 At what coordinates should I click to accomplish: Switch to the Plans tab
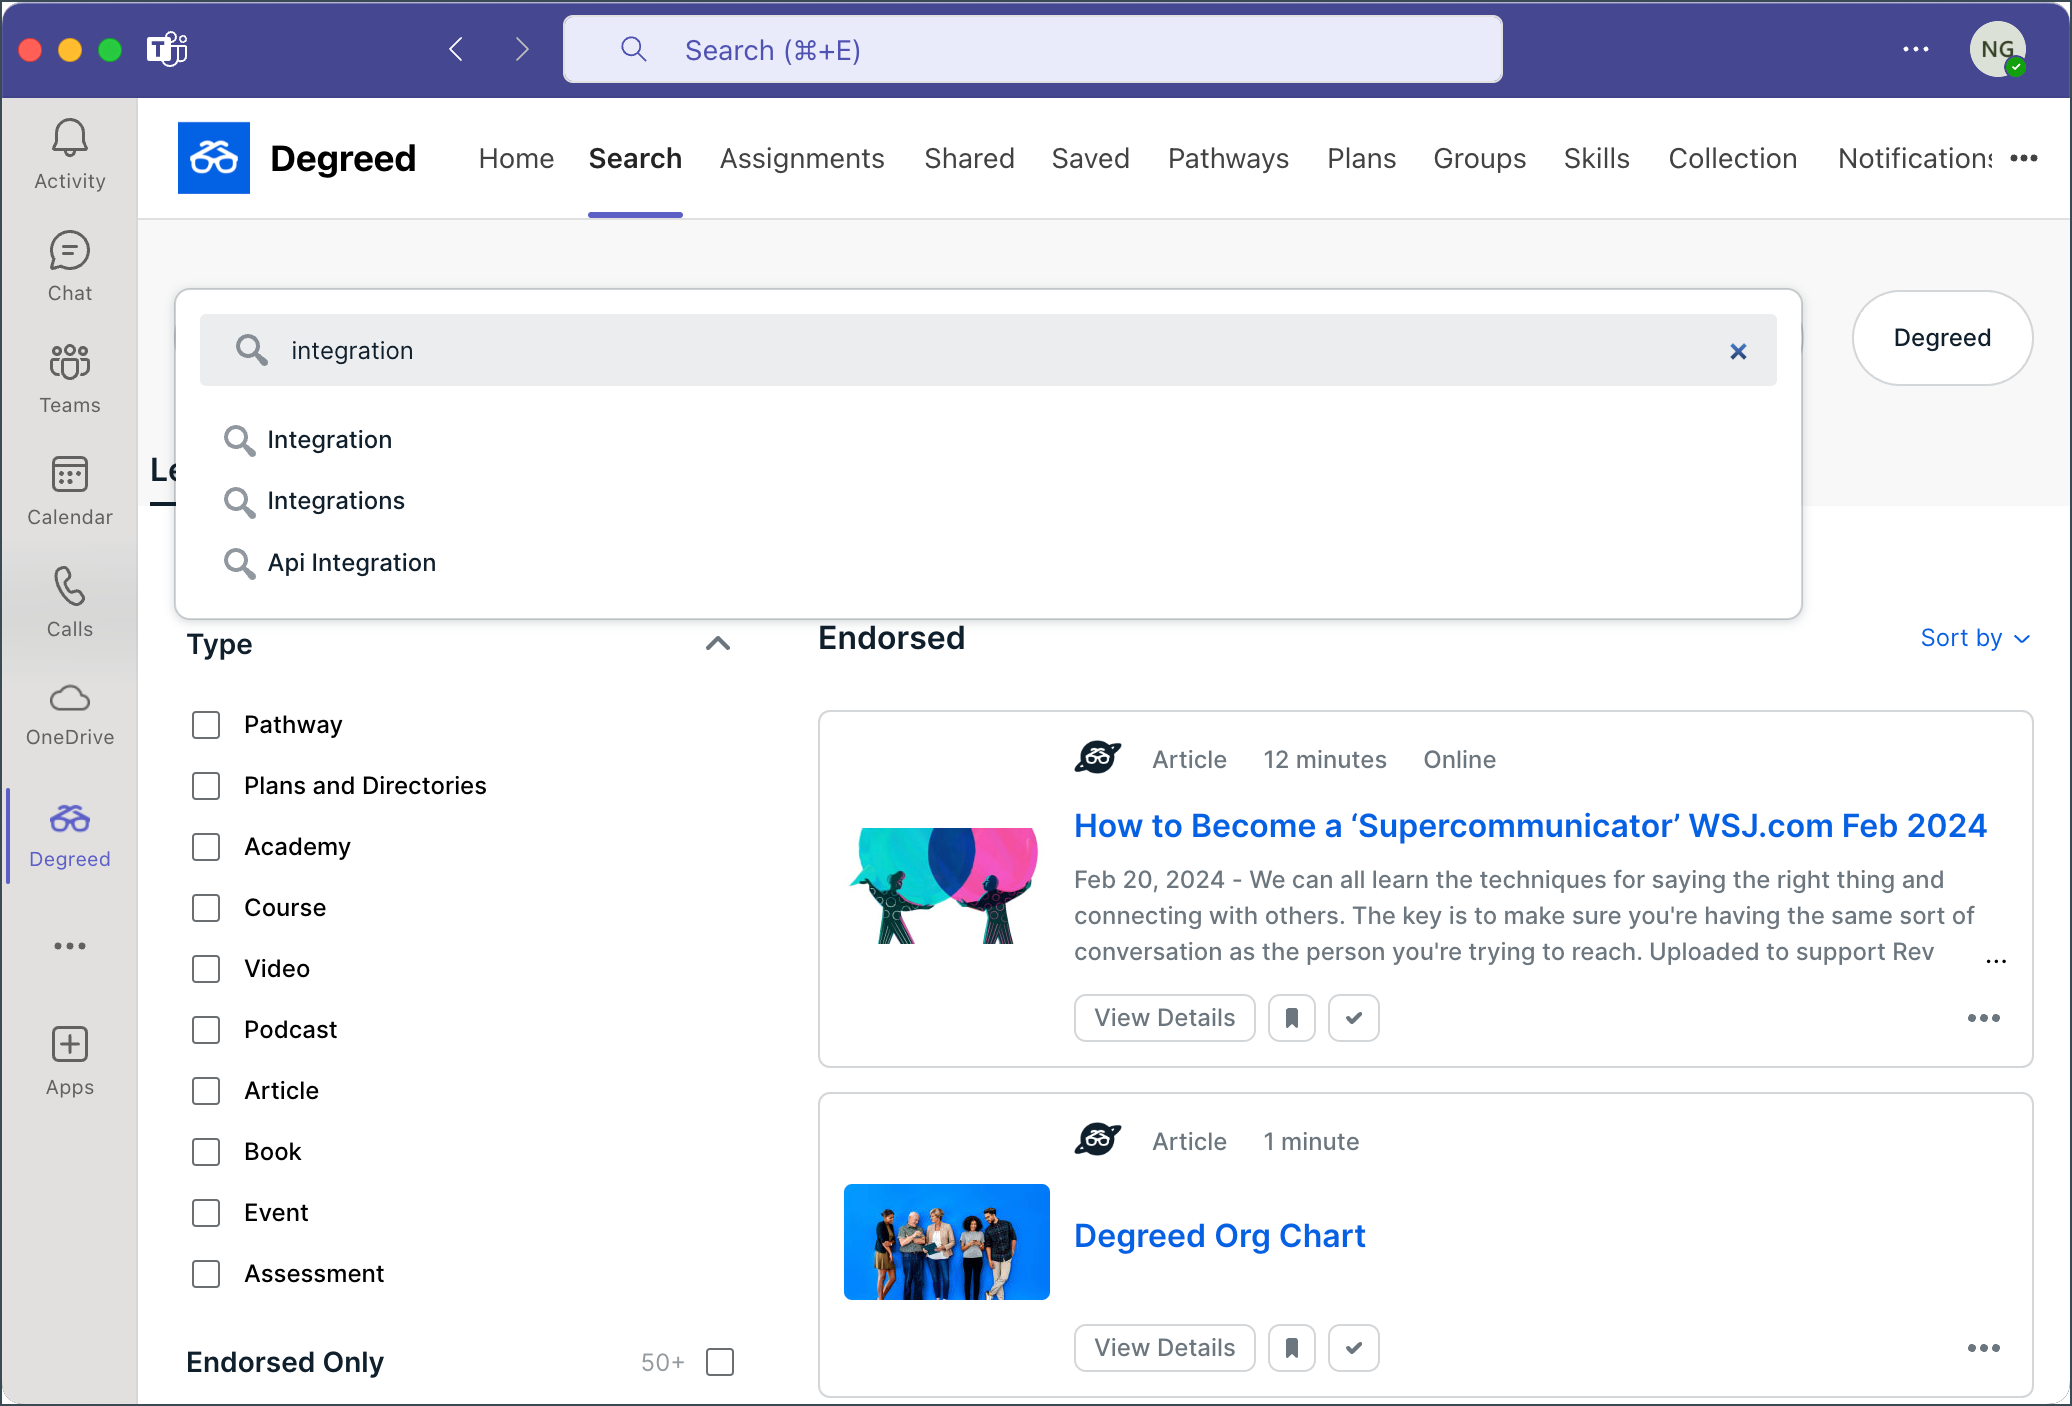(x=1361, y=158)
